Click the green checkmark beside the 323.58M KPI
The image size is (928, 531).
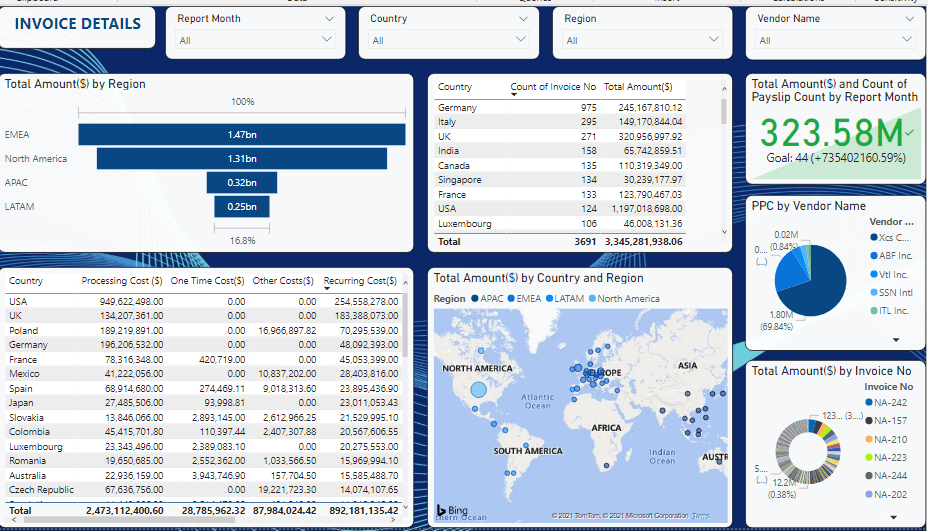pos(909,133)
